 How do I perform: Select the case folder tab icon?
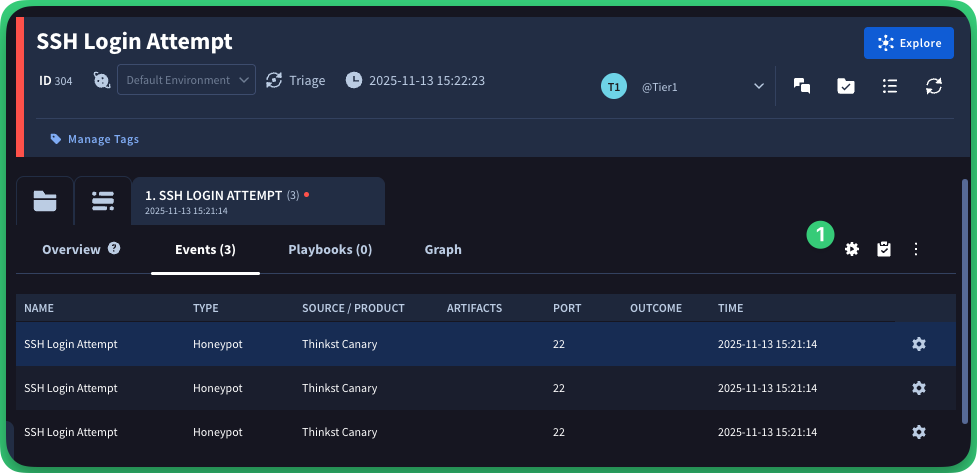tap(45, 201)
